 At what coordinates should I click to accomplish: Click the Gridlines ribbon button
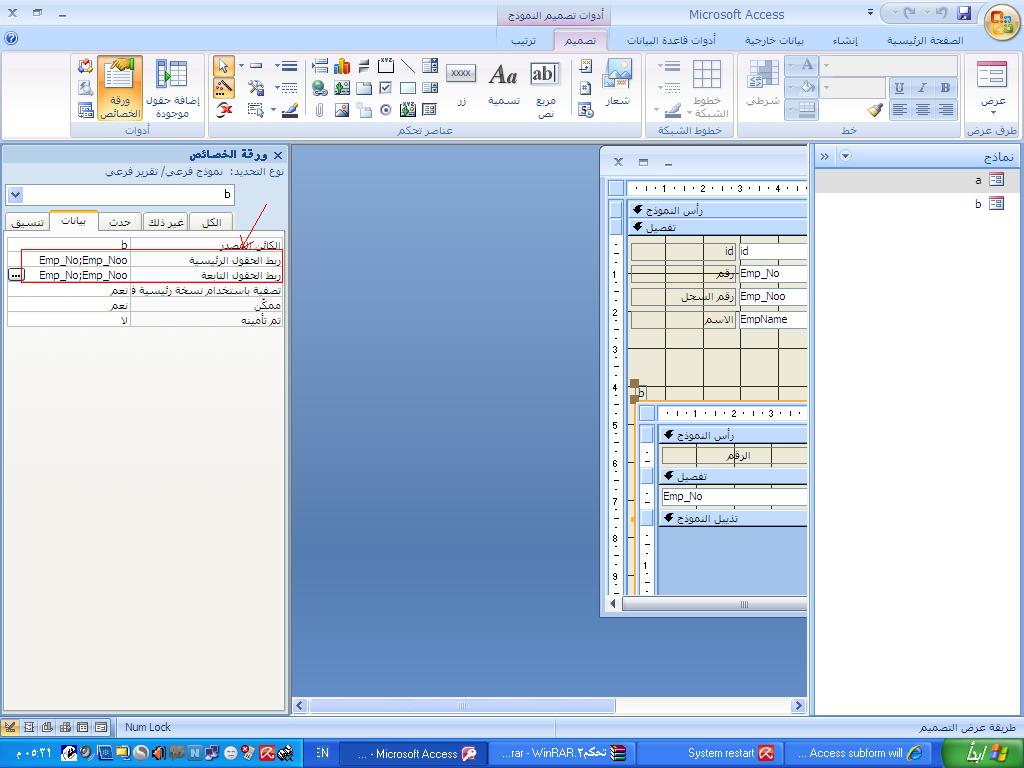pos(706,89)
